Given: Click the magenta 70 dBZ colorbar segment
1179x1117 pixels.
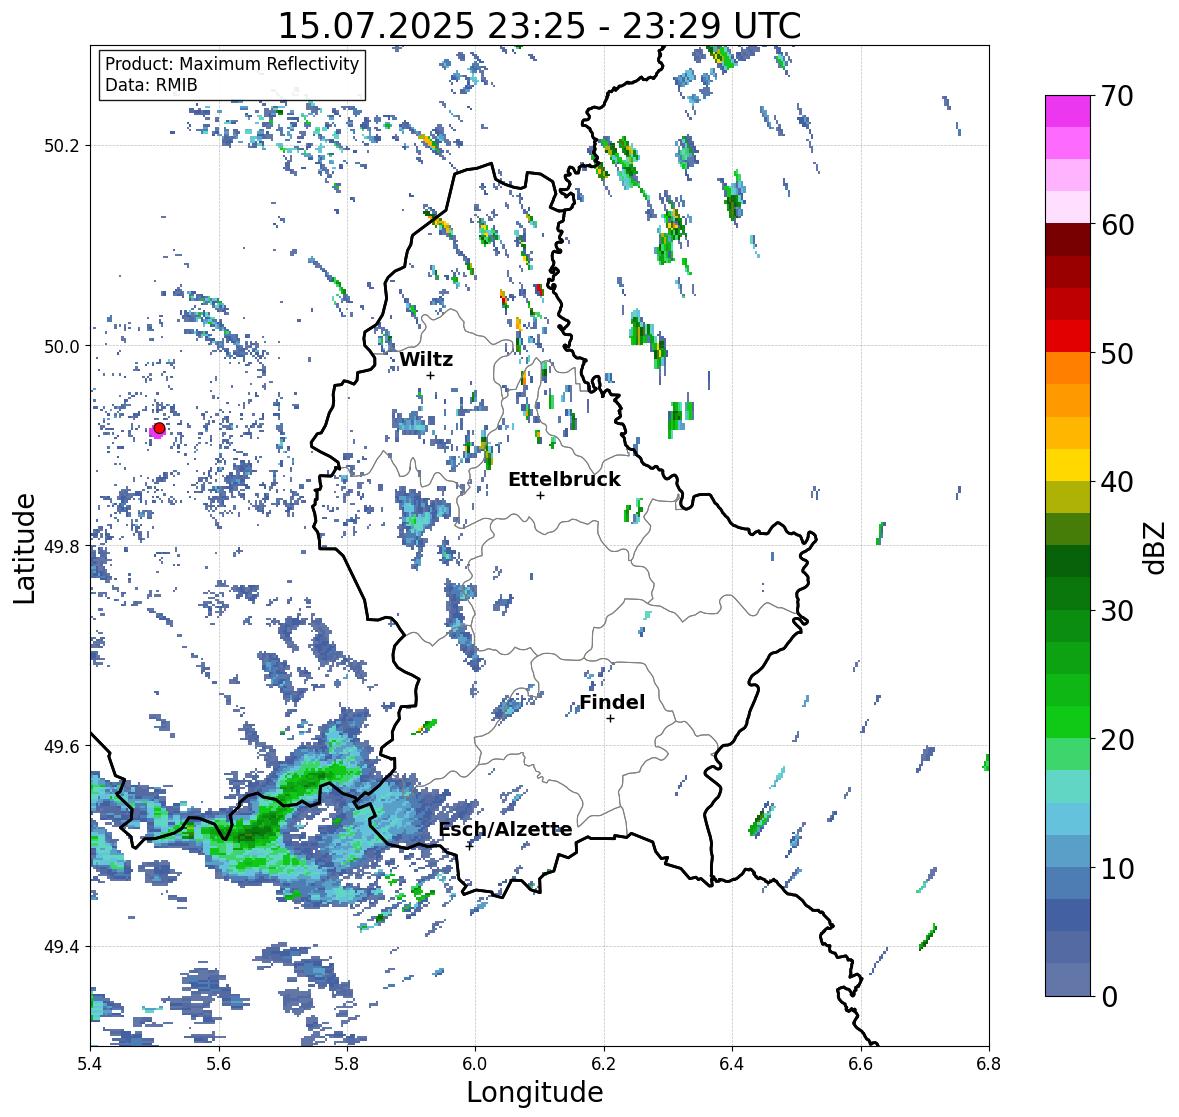Looking at the screenshot, I should tap(1068, 111).
